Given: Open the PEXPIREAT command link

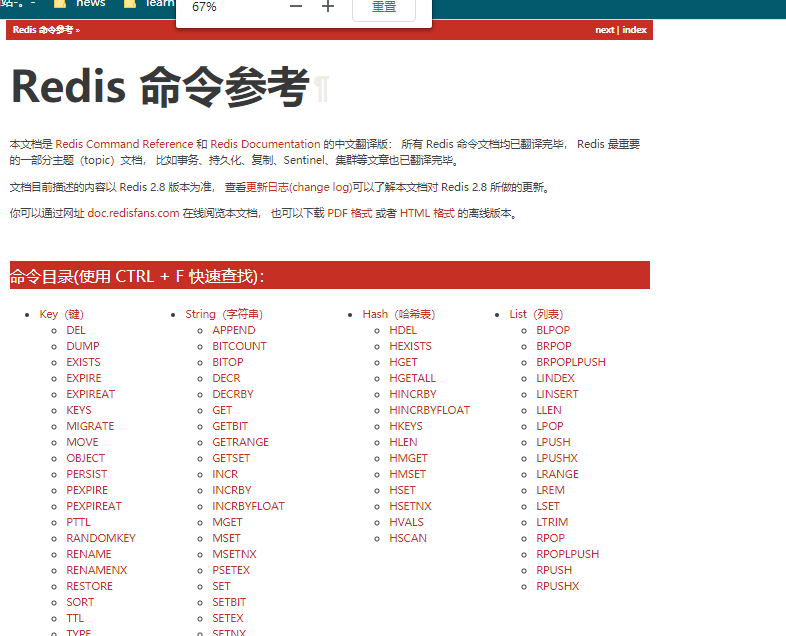Looking at the screenshot, I should [x=94, y=507].
